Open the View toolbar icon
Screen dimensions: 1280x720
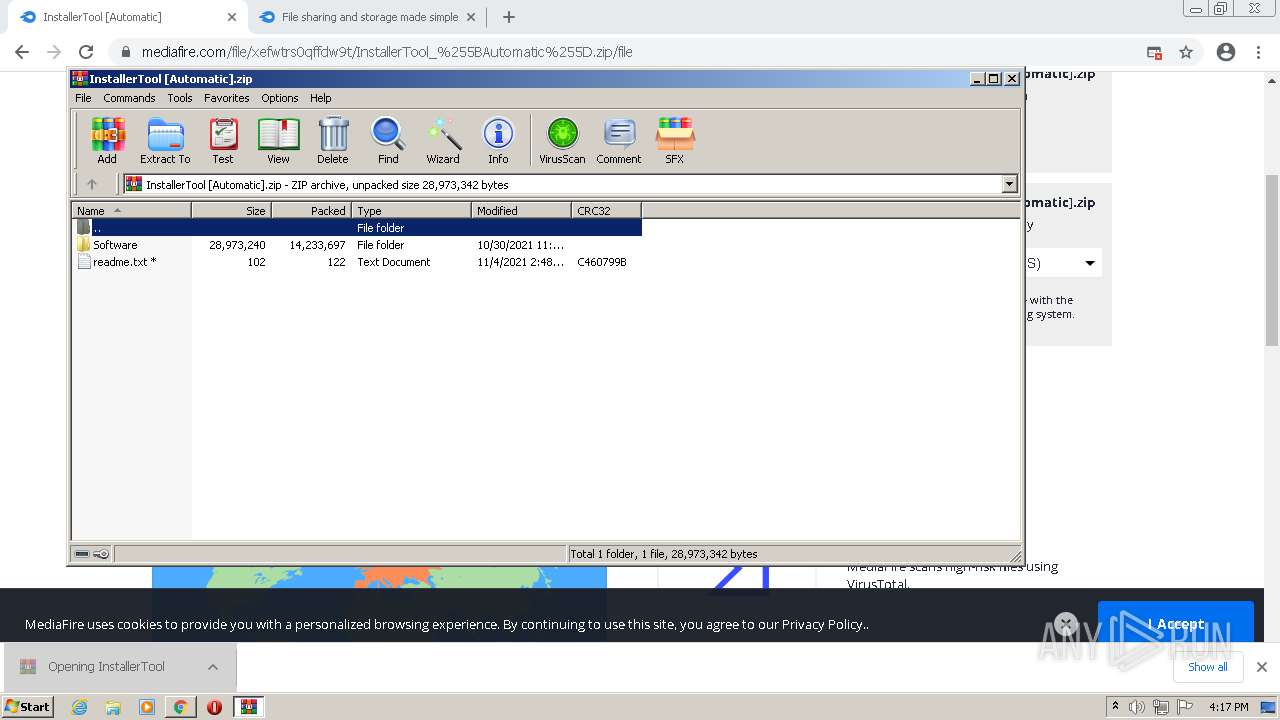tap(278, 140)
